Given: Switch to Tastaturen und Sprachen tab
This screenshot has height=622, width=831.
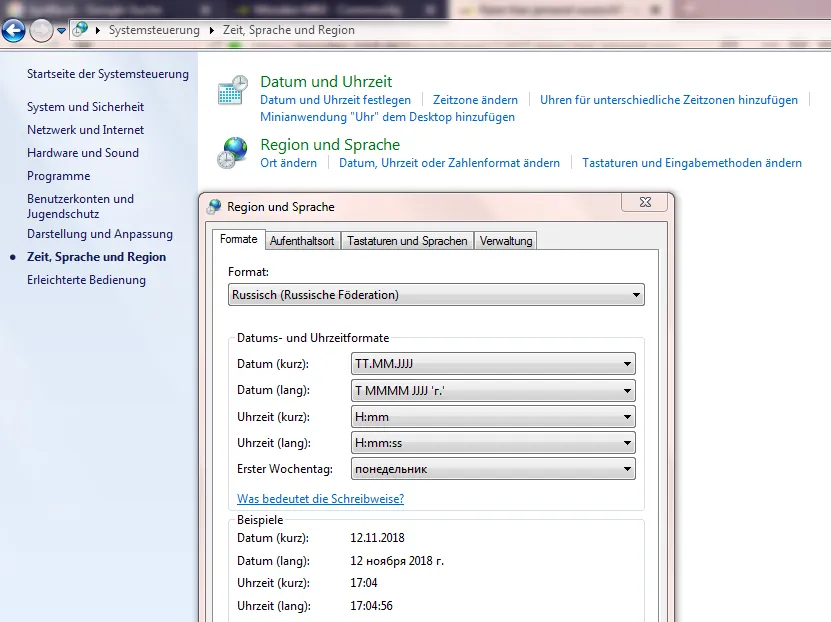Looking at the screenshot, I should 407,241.
